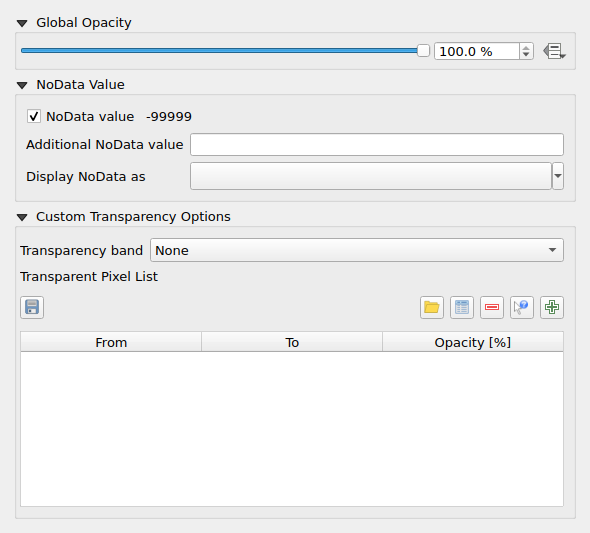Click the Additional NoData value label
Screen dimensions: 590x533
[105, 145]
